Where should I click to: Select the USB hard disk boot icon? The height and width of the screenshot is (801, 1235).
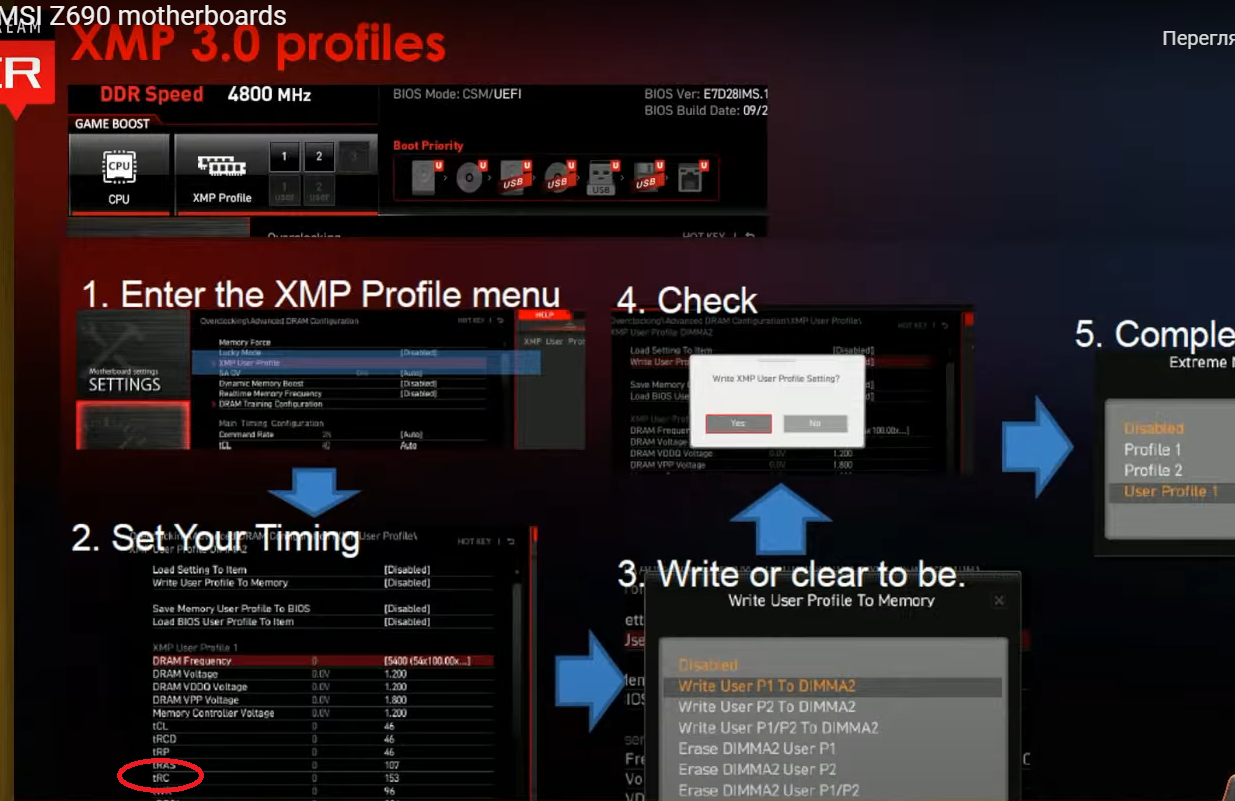pyautogui.click(x=513, y=178)
